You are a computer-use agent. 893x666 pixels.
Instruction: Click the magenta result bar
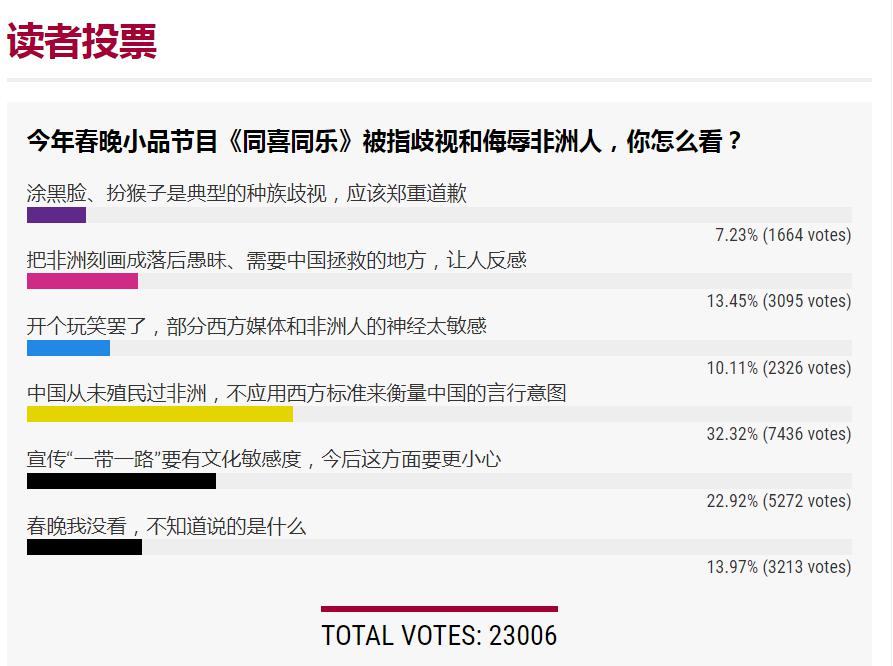[x=82, y=282]
